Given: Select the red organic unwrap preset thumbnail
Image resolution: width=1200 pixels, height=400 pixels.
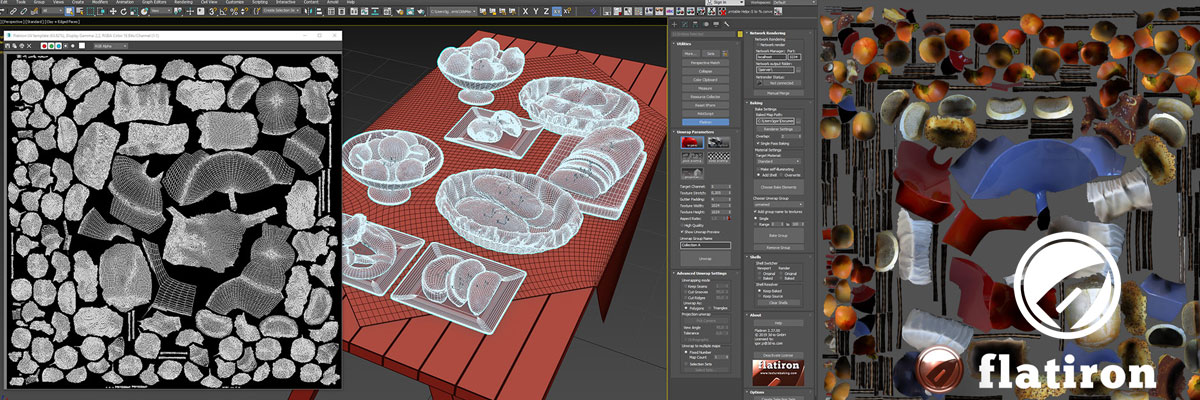Looking at the screenshot, I should tap(691, 143).
